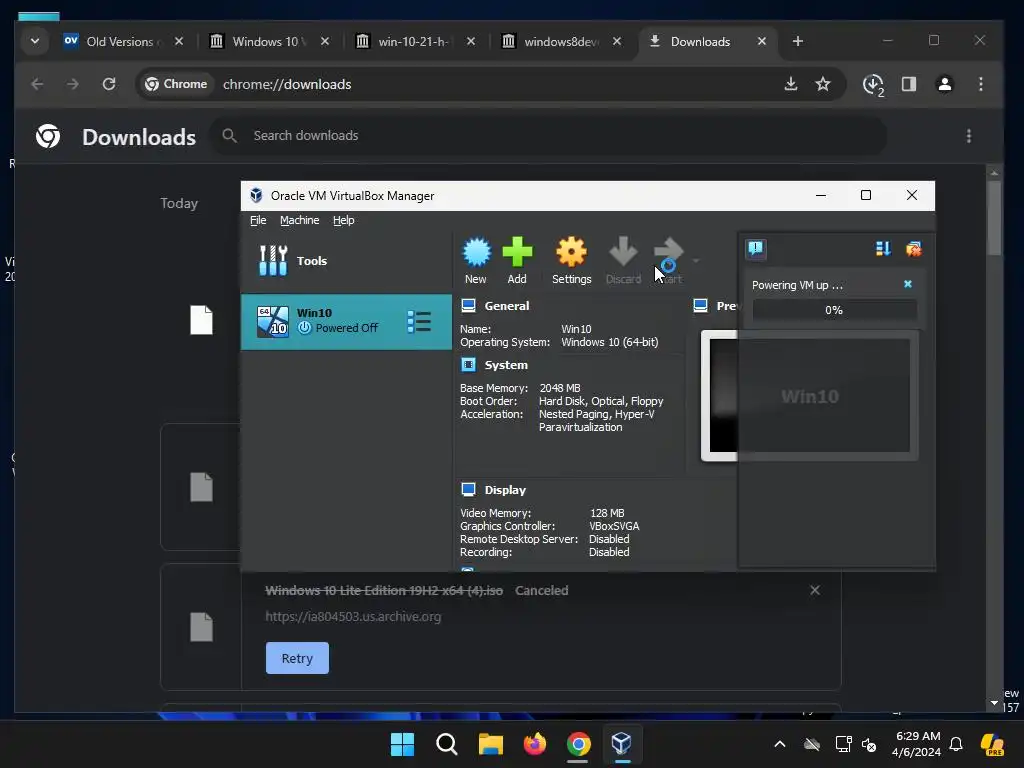1024x768 pixels.
Task: Open the Machine menu in VirtualBox
Action: [300, 220]
